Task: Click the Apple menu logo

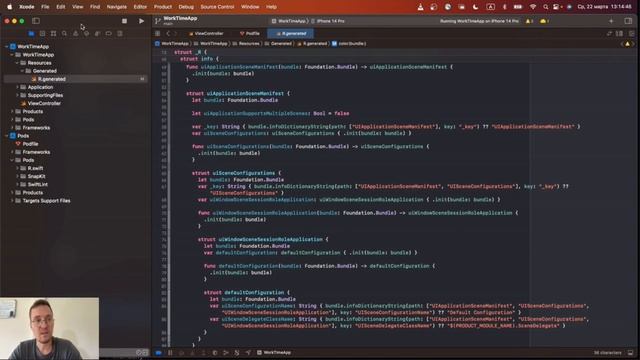Action: click(x=9, y=7)
